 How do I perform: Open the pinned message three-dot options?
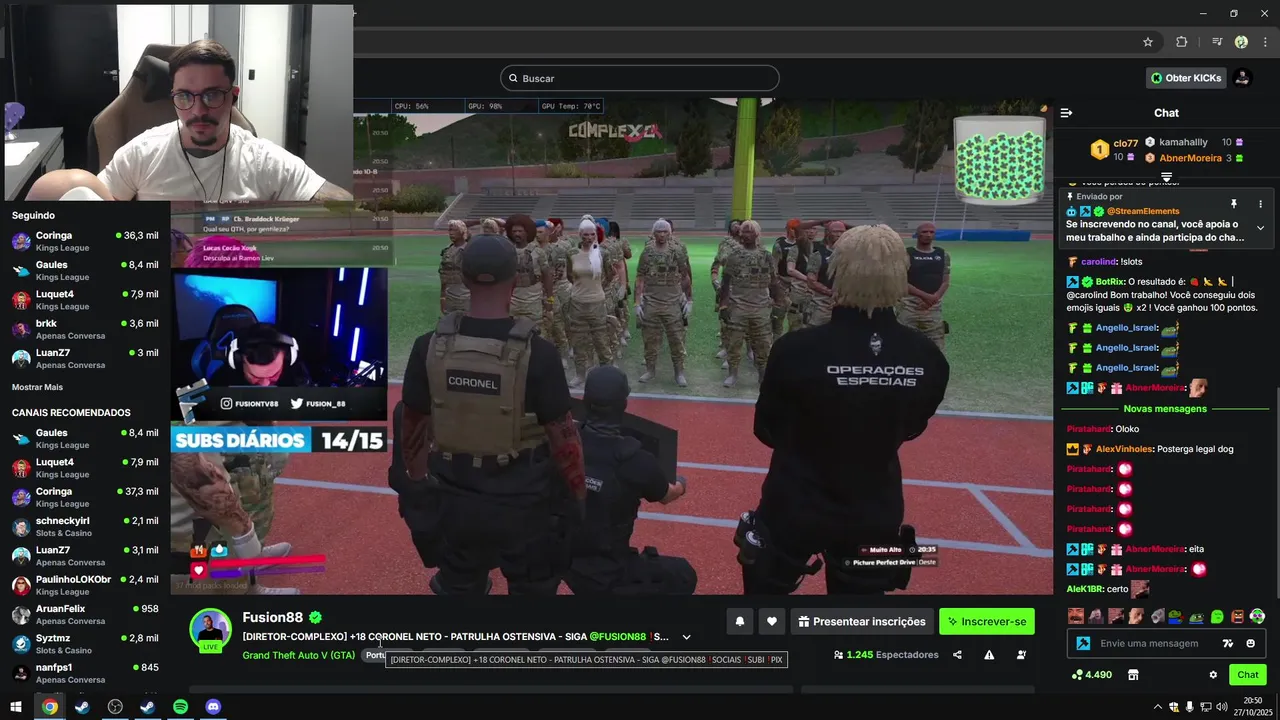pyautogui.click(x=1260, y=204)
